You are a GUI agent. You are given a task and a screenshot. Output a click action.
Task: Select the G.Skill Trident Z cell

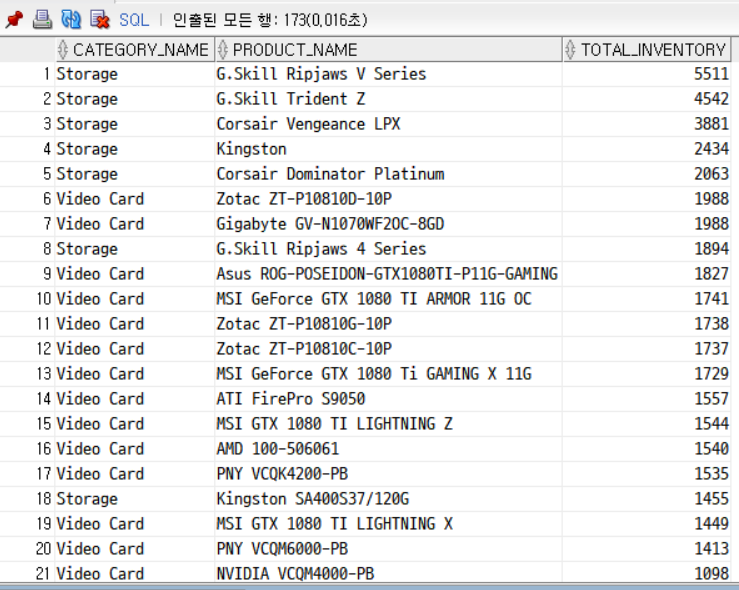[388, 99]
